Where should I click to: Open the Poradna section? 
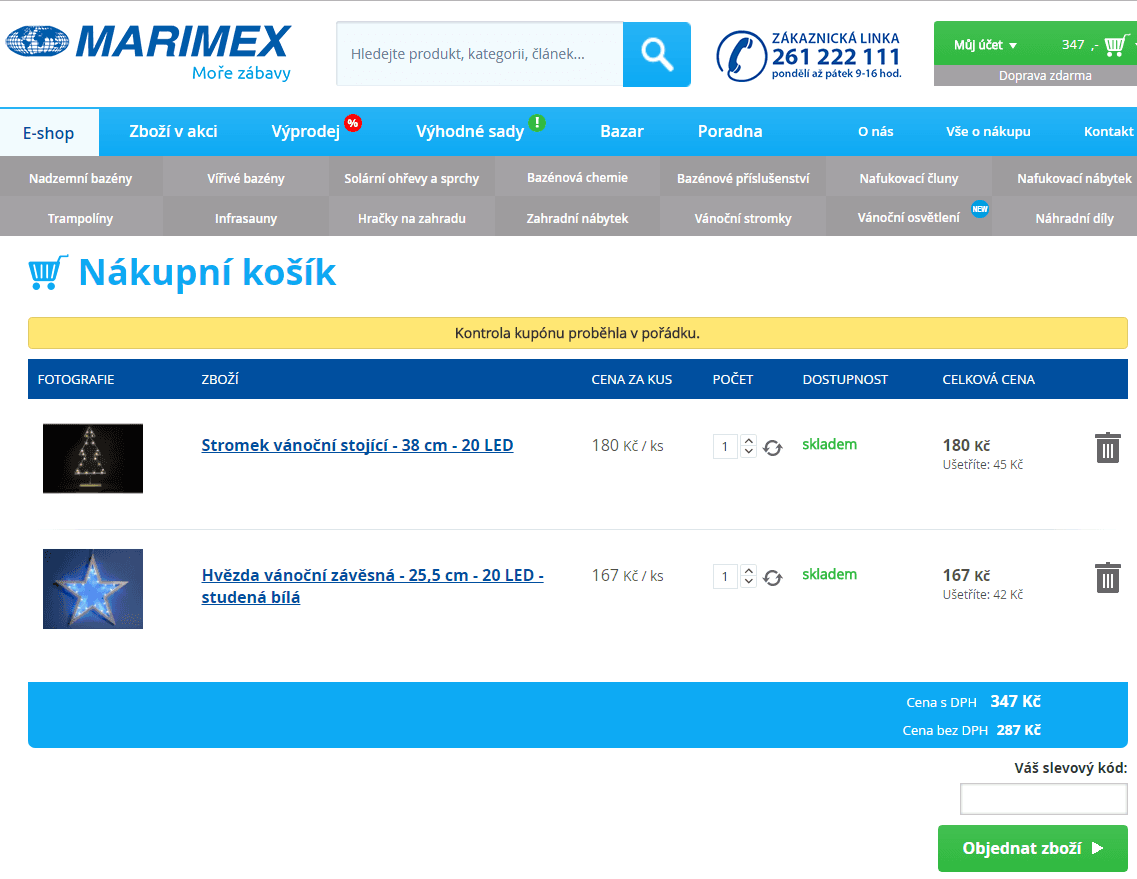(729, 131)
